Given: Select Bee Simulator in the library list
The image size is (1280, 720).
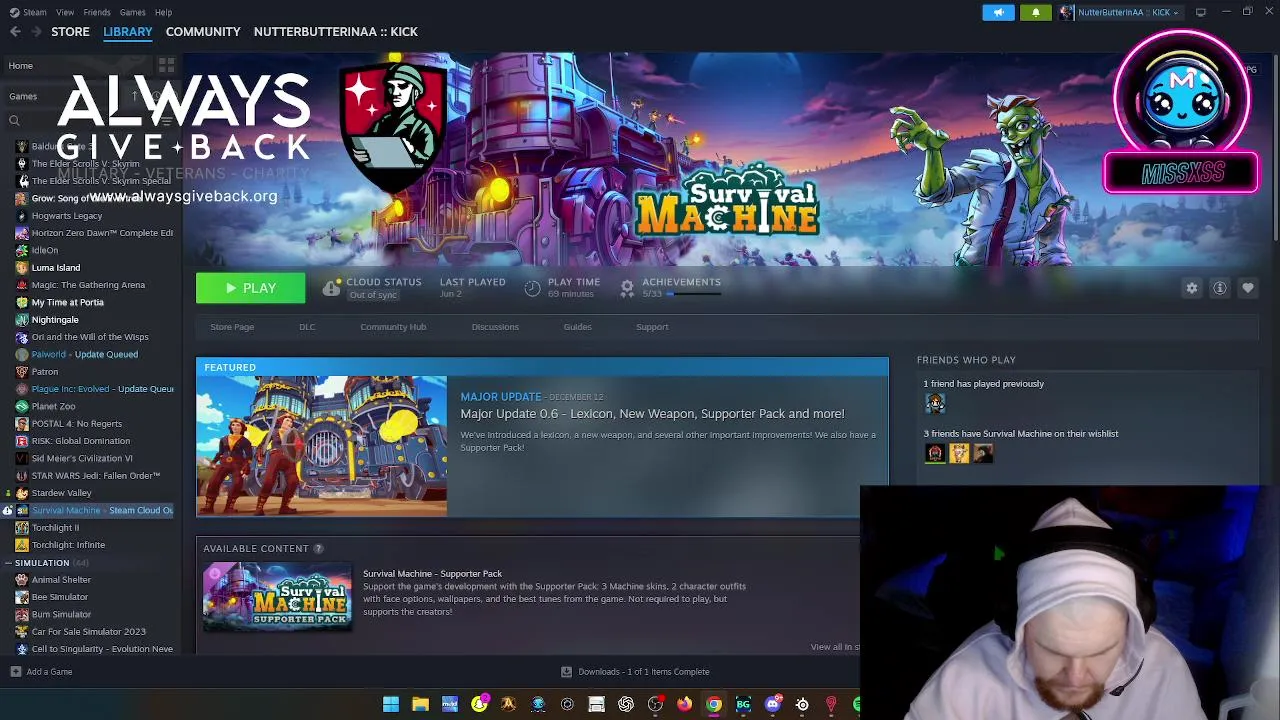Looking at the screenshot, I should point(59,597).
